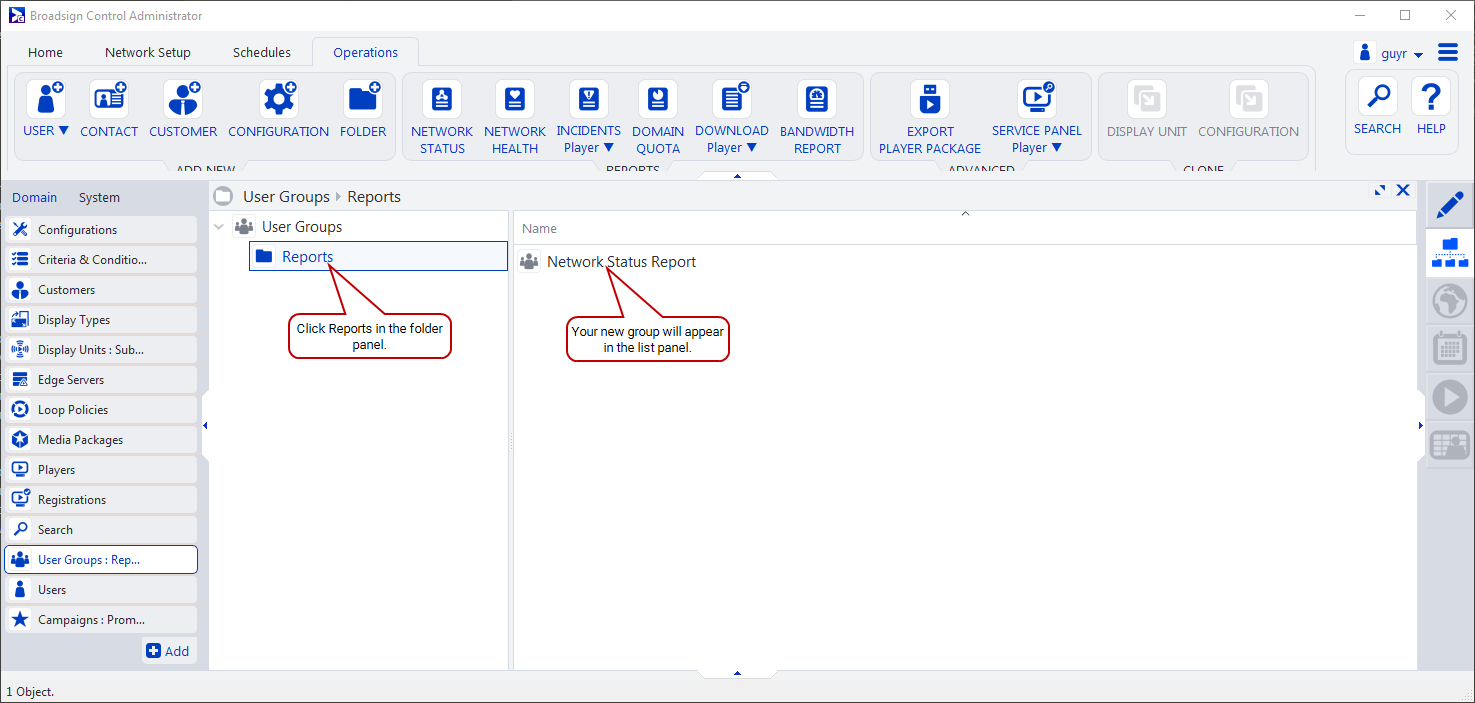Click the Add New Configuration gear icon
Screen dimensions: 1475x703
tap(278, 100)
